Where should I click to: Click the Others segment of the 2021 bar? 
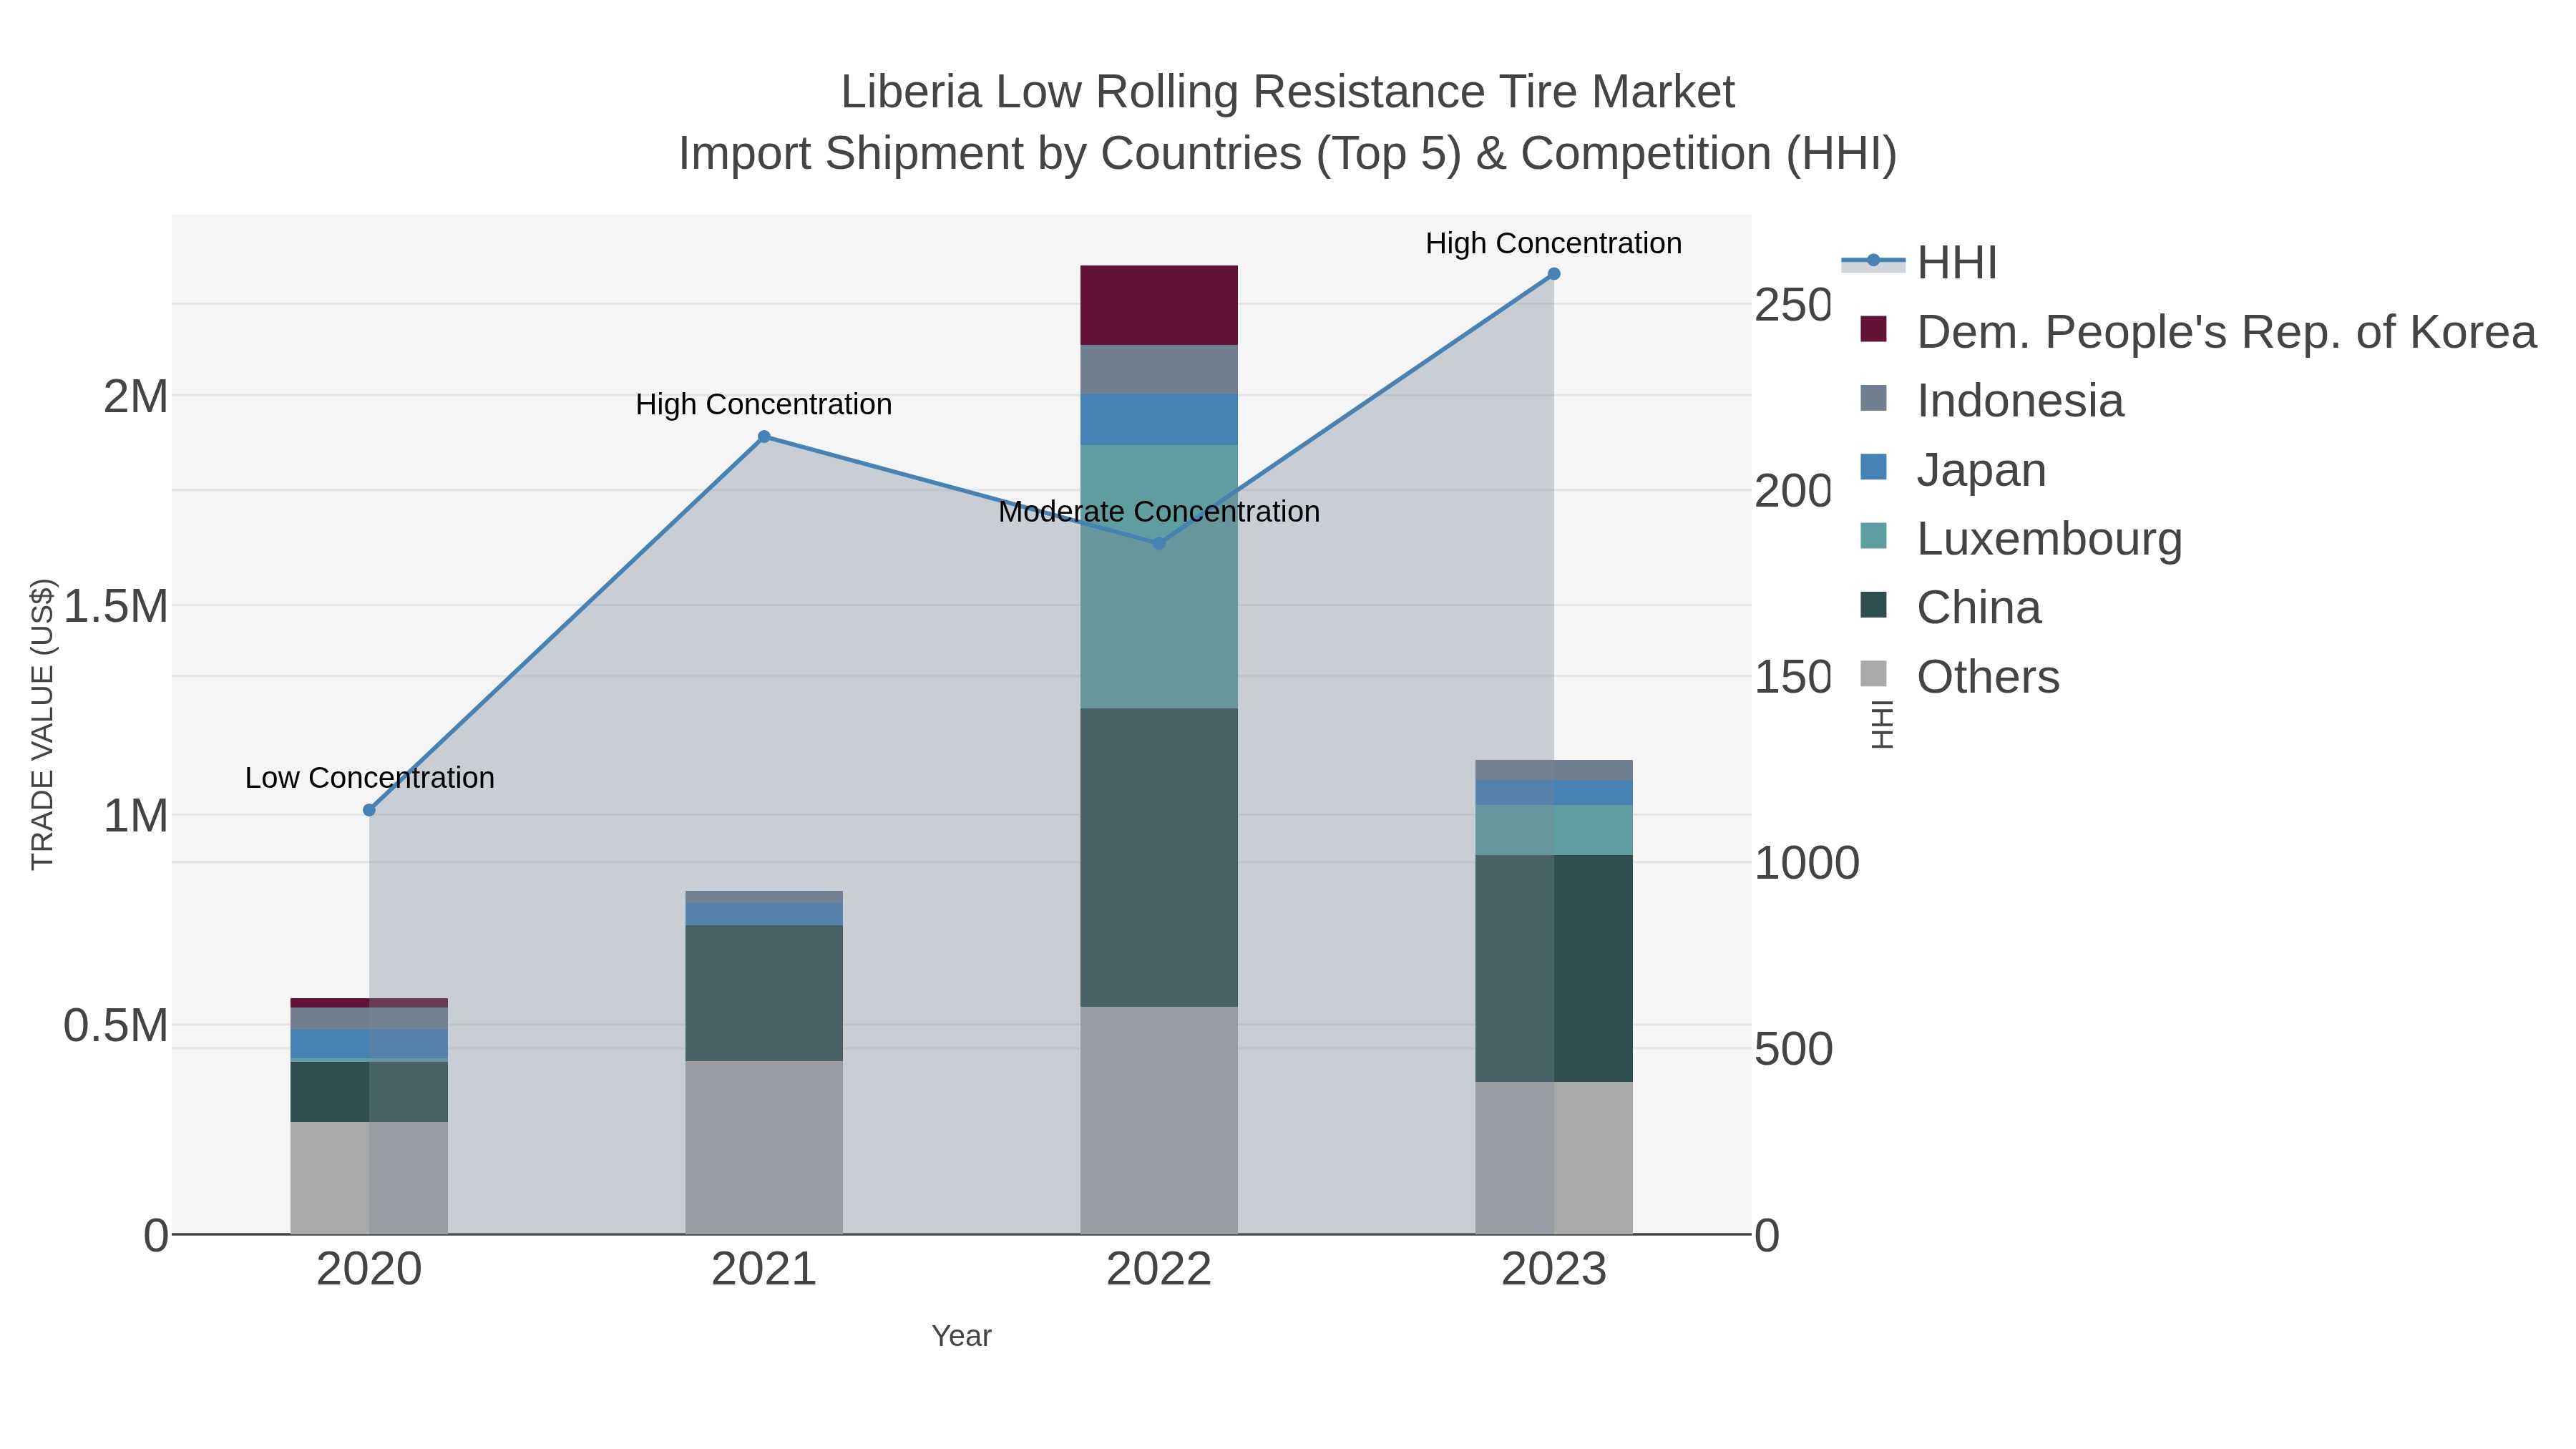[764, 1147]
